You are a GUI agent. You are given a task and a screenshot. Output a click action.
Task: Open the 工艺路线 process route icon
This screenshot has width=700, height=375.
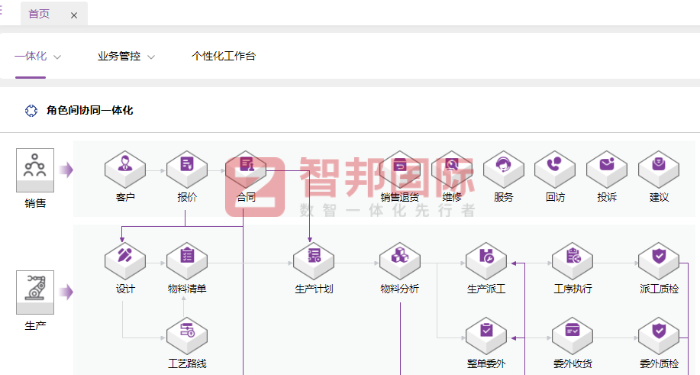pos(187,336)
